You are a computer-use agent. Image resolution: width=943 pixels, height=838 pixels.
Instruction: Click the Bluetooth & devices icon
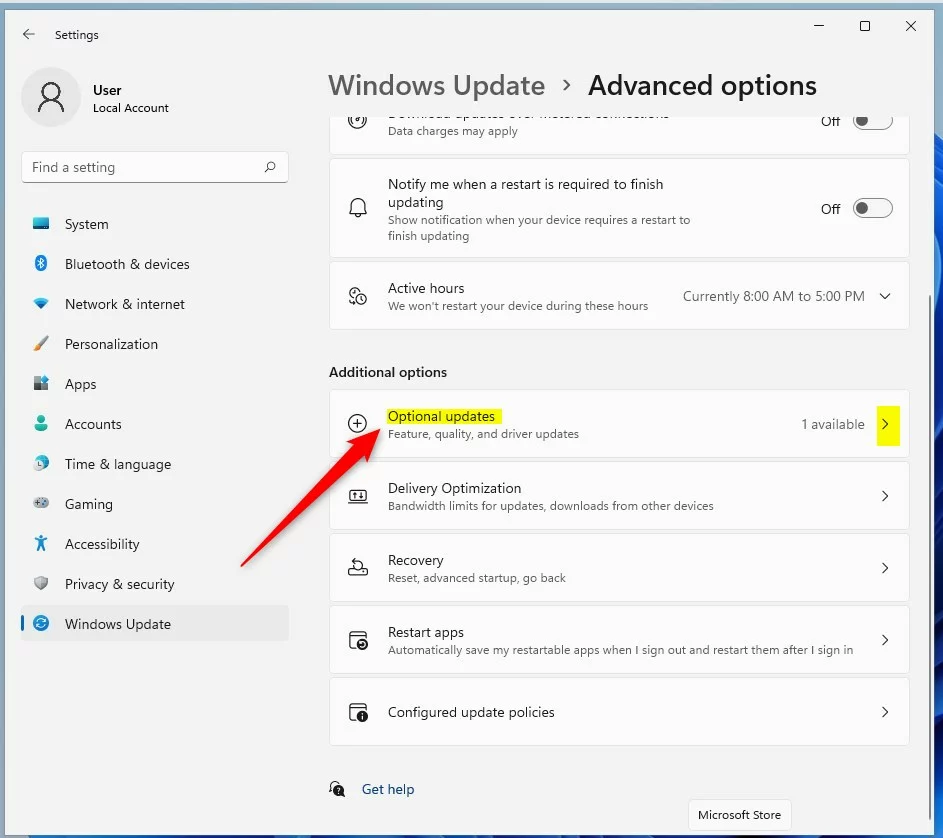click(x=41, y=264)
